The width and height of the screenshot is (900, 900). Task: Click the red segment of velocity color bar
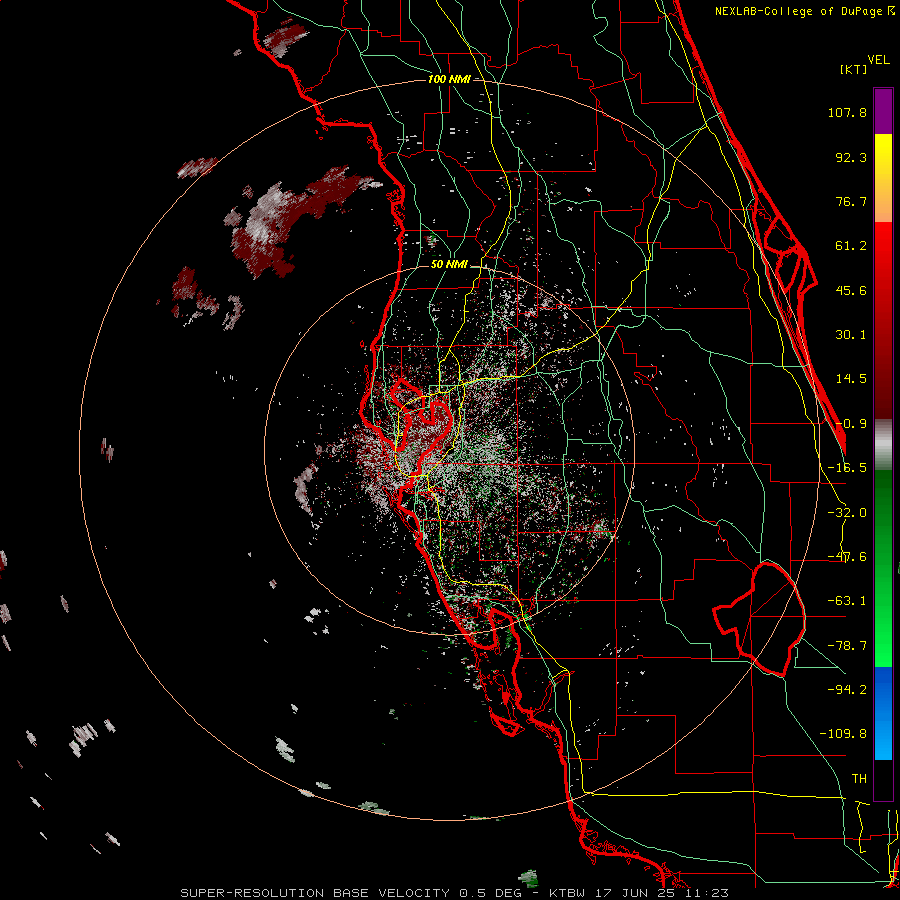tap(883, 320)
